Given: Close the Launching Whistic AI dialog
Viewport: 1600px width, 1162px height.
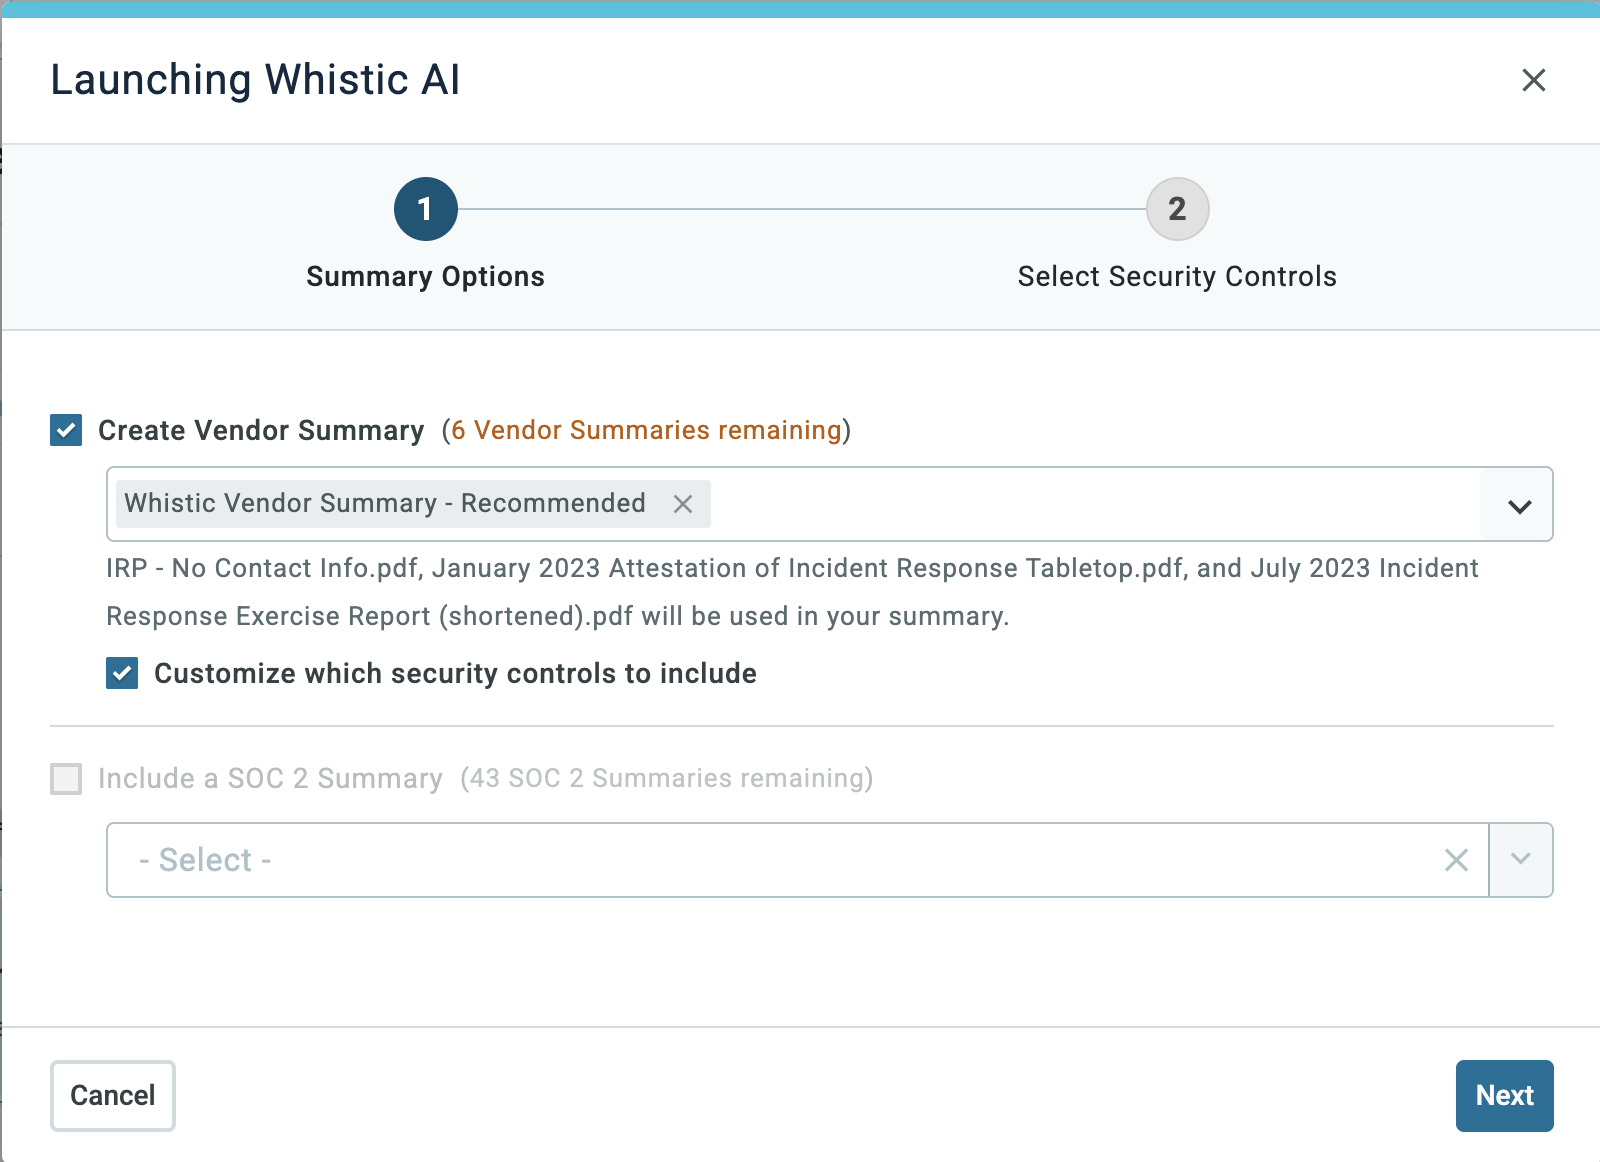Looking at the screenshot, I should click(1533, 80).
